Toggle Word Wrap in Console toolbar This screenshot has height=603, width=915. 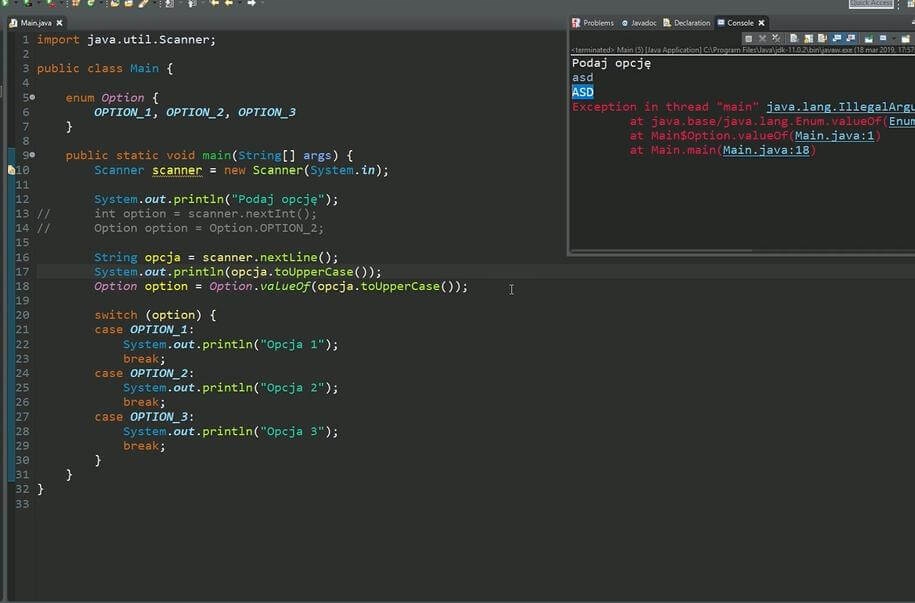tap(822, 38)
